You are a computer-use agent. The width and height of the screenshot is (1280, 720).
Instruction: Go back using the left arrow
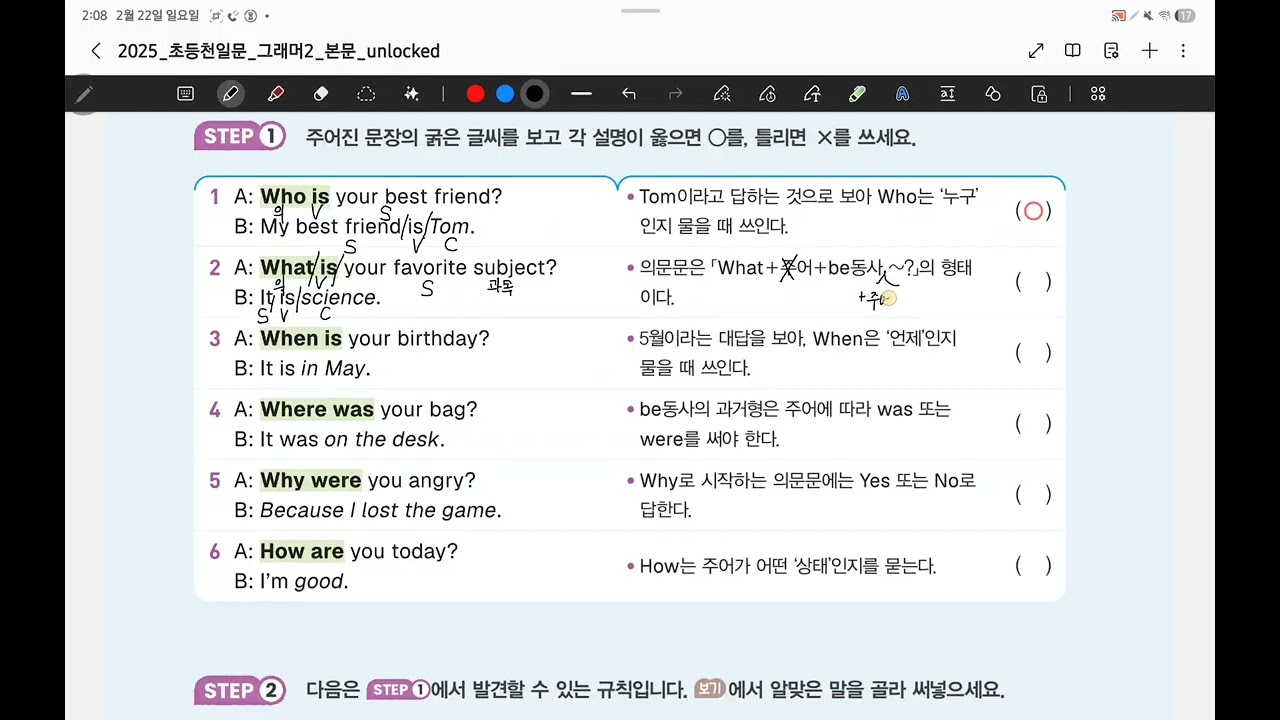(x=96, y=51)
